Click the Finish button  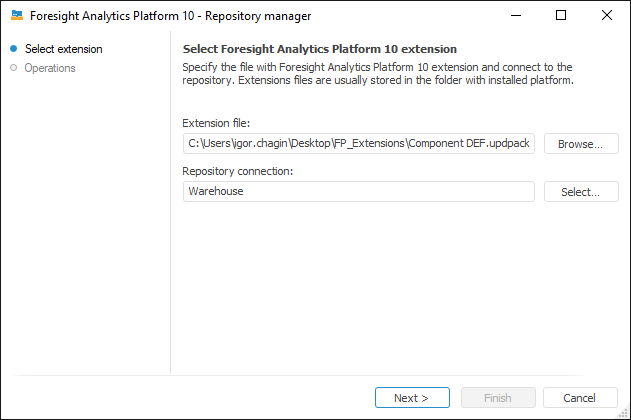click(x=497, y=397)
